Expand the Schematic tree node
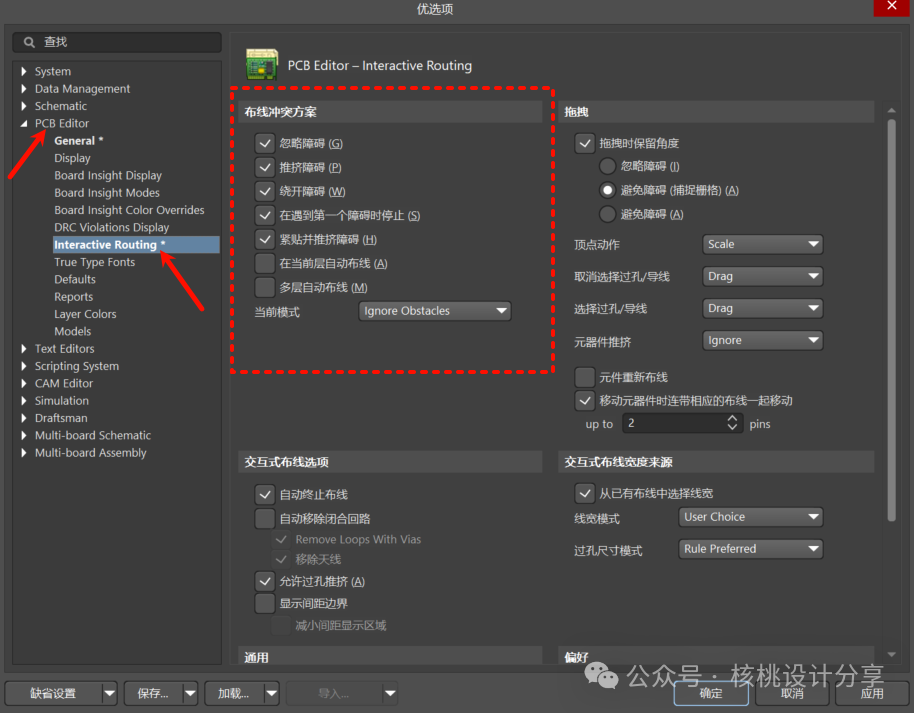 [x=25, y=106]
